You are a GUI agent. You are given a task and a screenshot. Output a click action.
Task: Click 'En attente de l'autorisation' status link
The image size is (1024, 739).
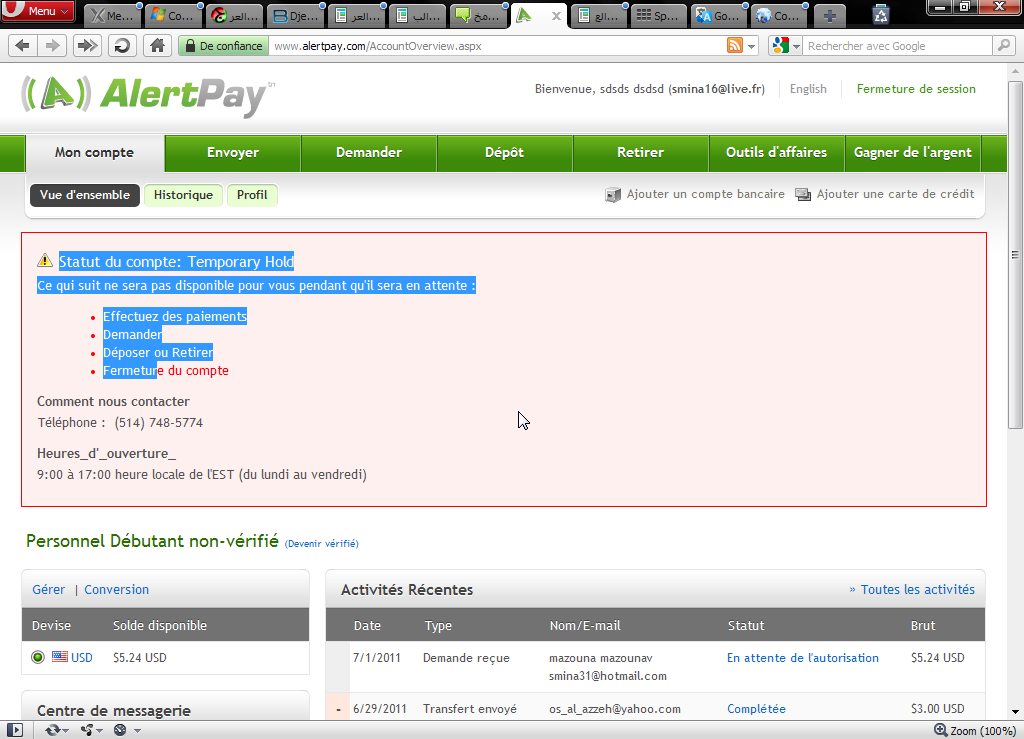click(x=803, y=658)
